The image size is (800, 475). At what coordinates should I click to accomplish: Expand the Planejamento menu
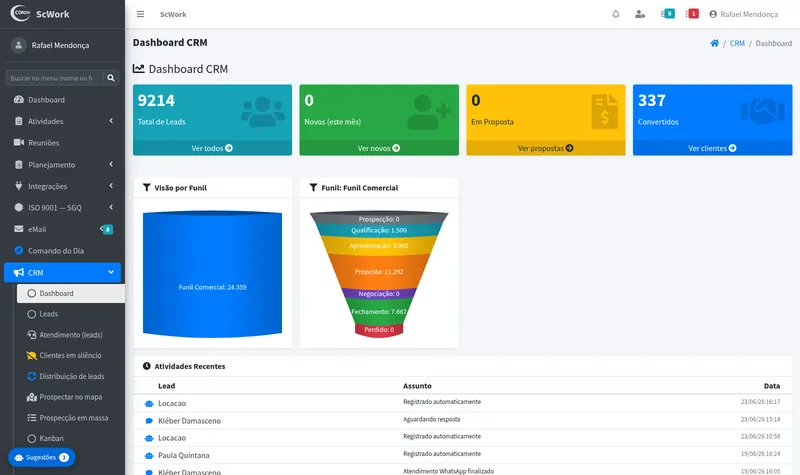tap(62, 165)
